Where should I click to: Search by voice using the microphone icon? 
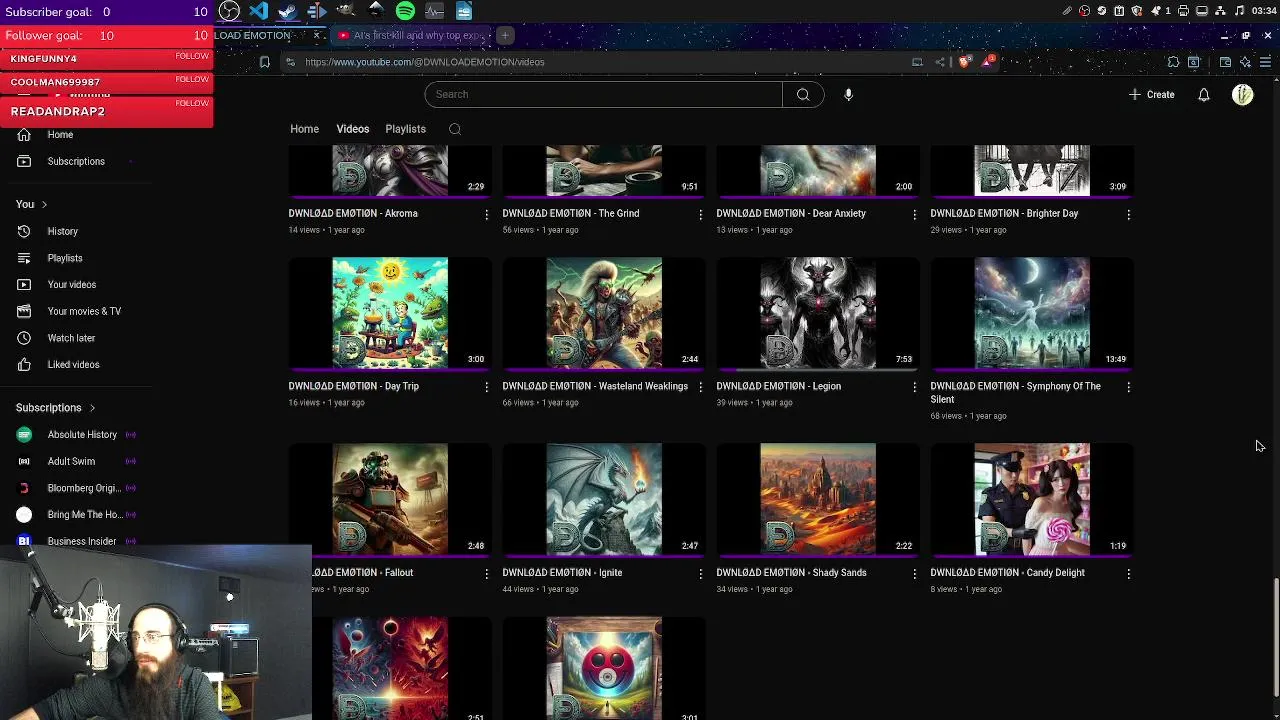point(848,94)
